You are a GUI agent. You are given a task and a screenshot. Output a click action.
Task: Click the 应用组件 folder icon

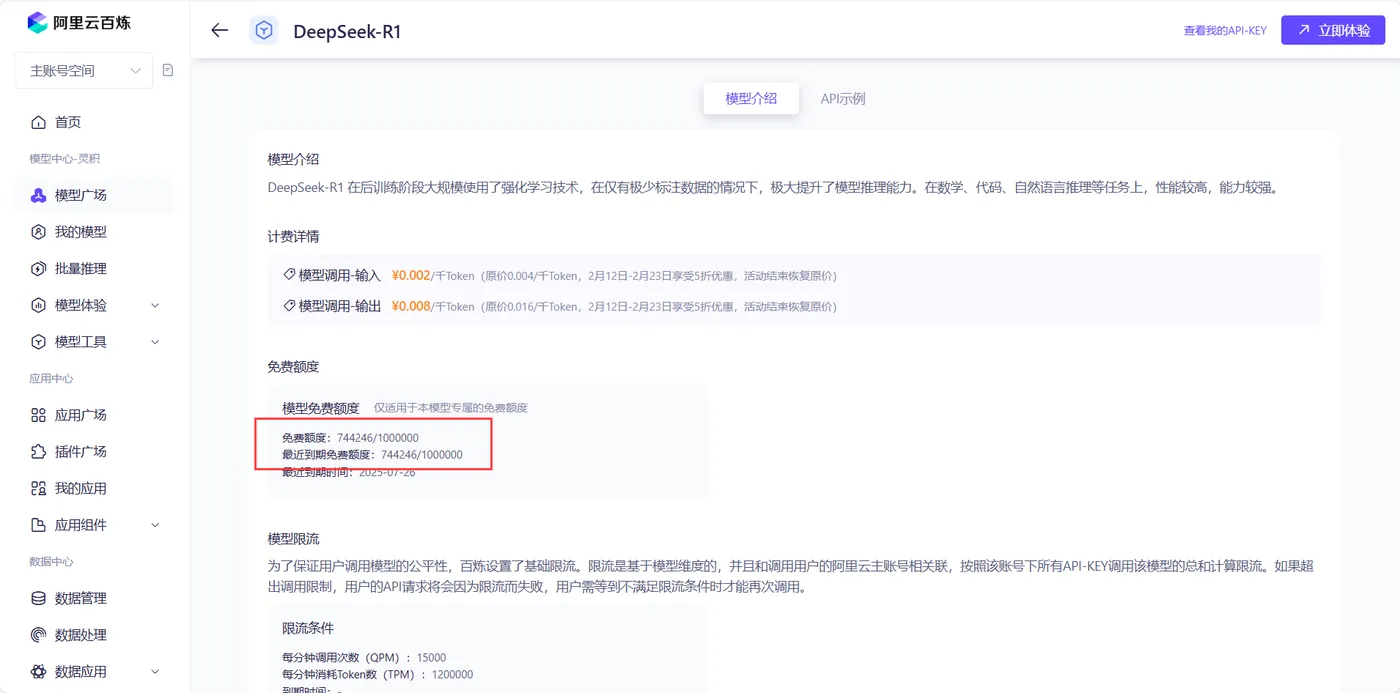[x=39, y=525]
